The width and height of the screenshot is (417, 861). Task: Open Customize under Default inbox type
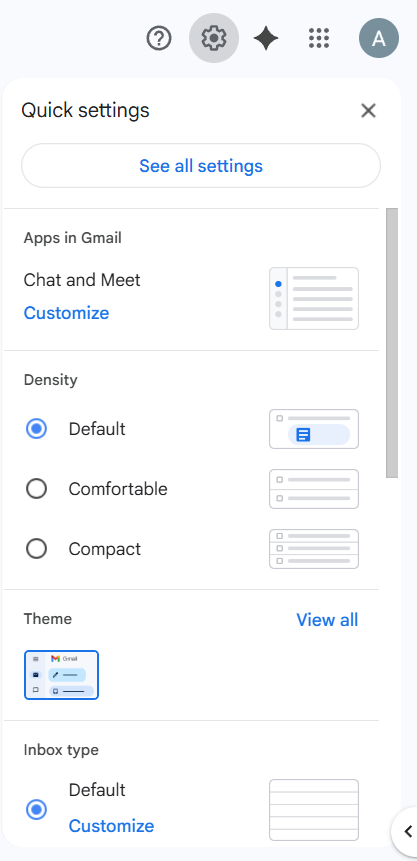click(112, 826)
